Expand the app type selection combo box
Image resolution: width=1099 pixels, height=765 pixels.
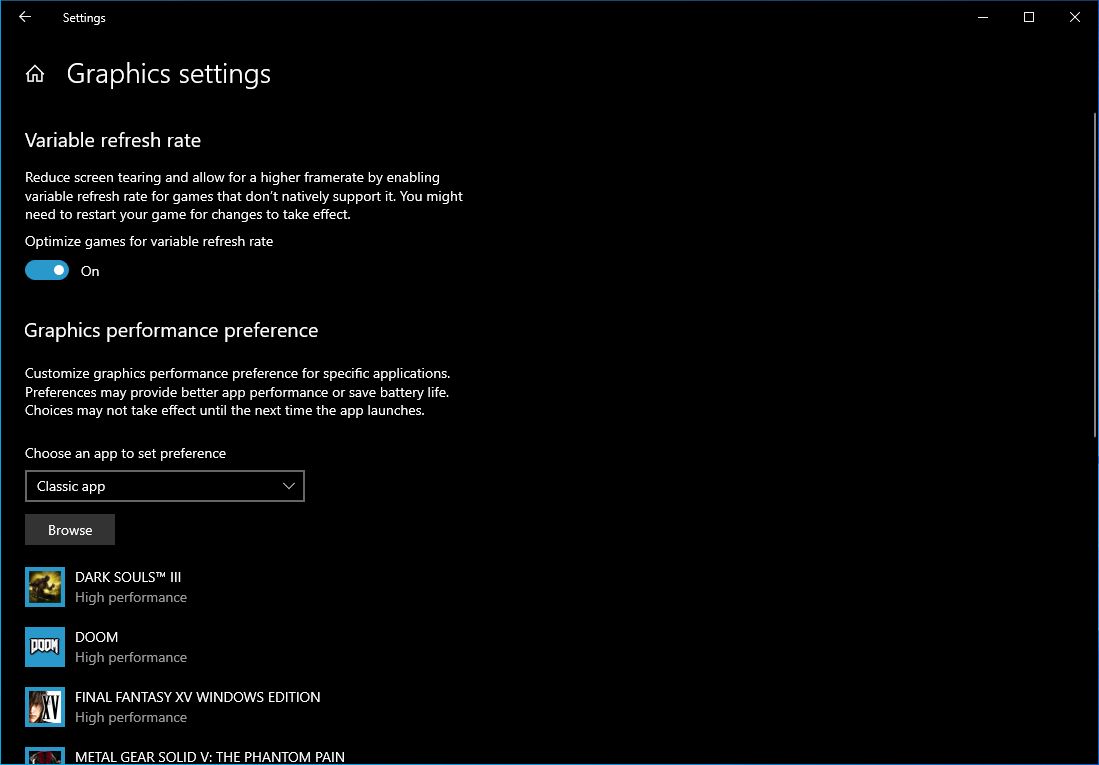164,486
